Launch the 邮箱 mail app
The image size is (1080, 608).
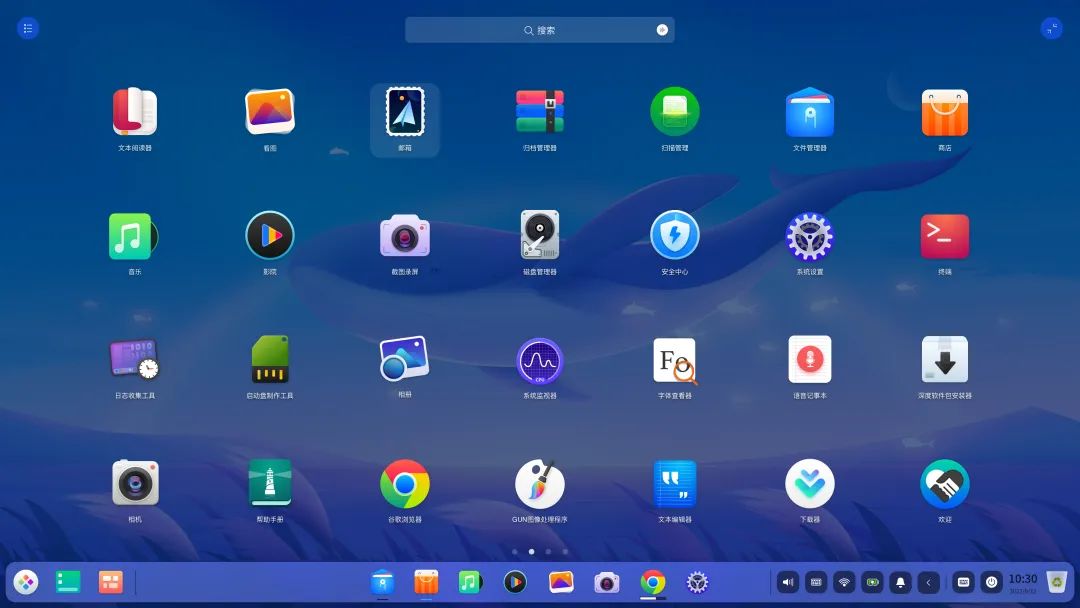tap(405, 112)
